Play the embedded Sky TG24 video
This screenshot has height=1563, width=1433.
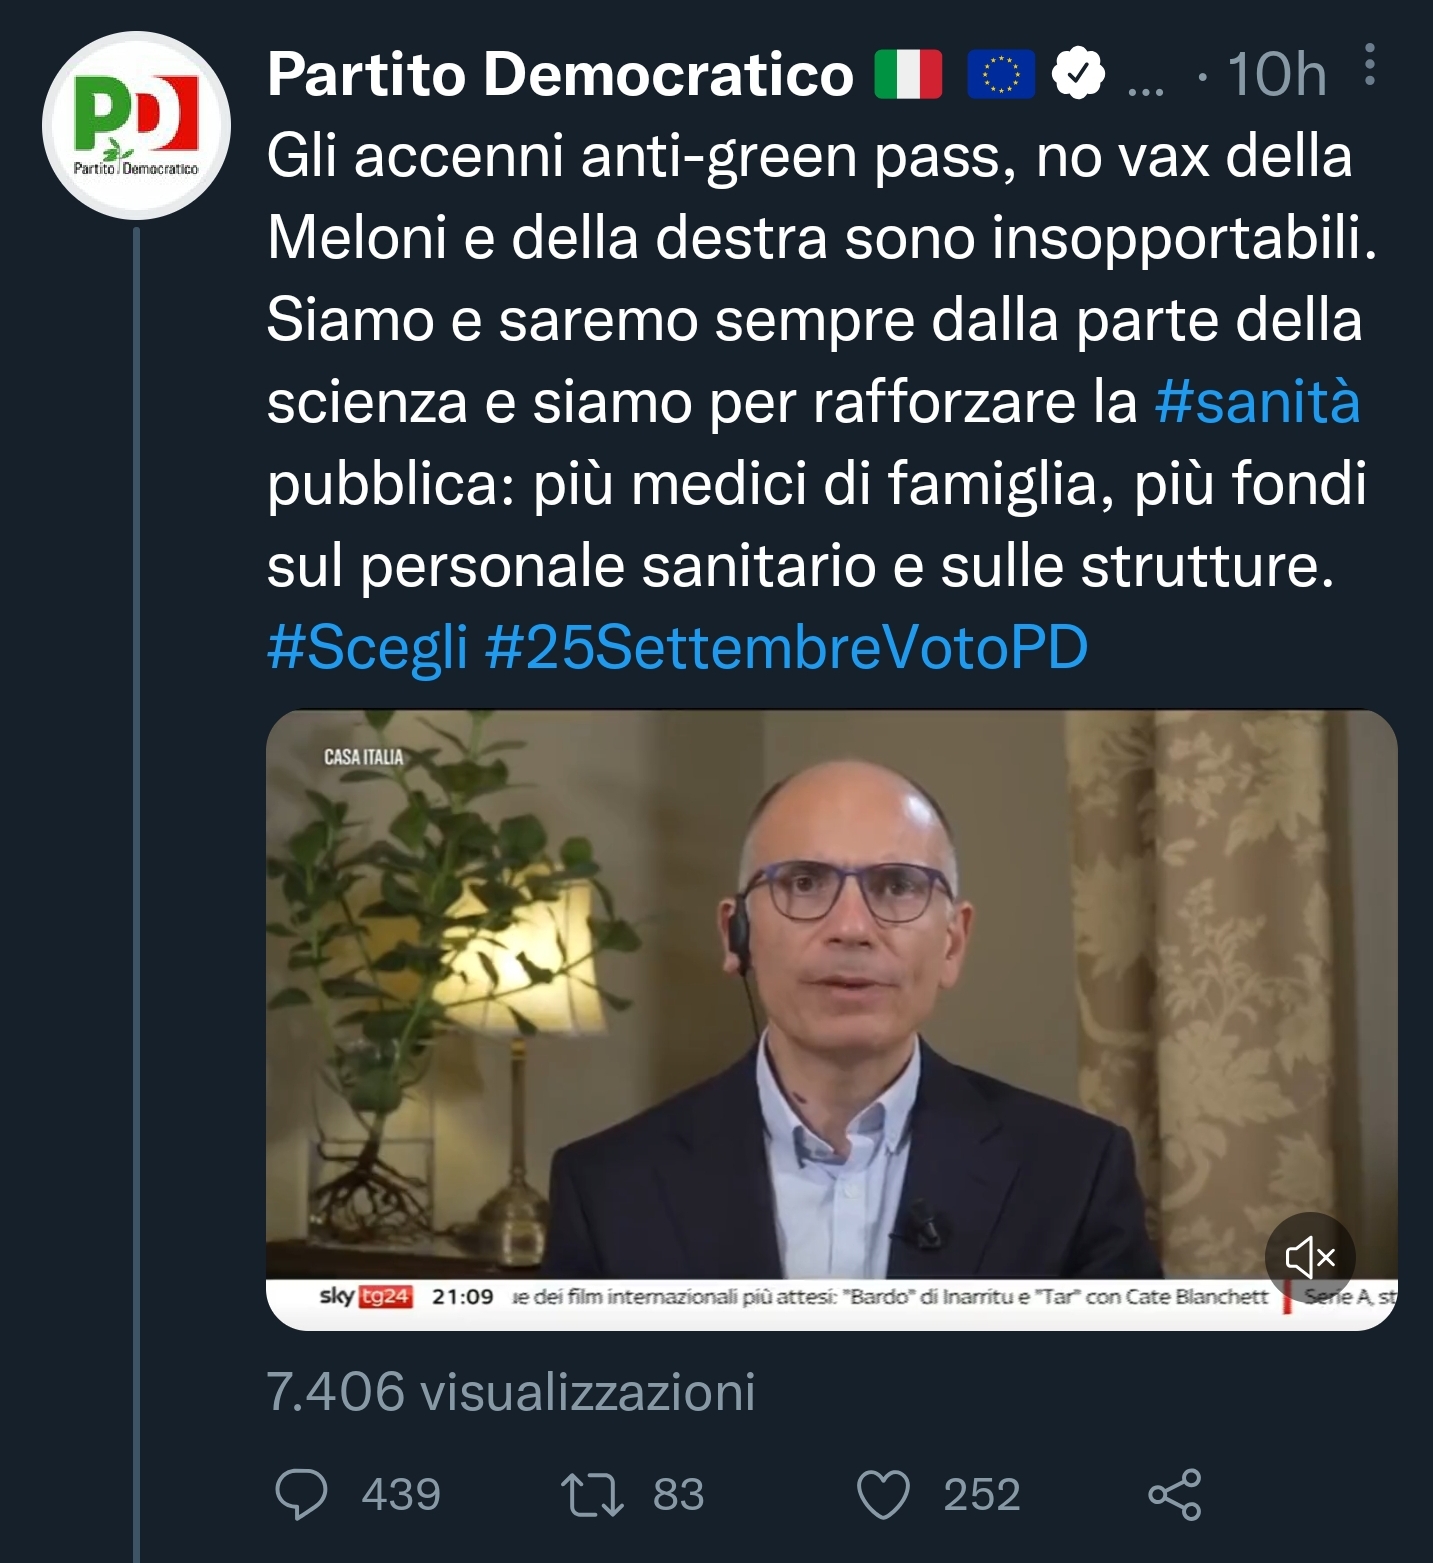pyautogui.click(x=831, y=1020)
